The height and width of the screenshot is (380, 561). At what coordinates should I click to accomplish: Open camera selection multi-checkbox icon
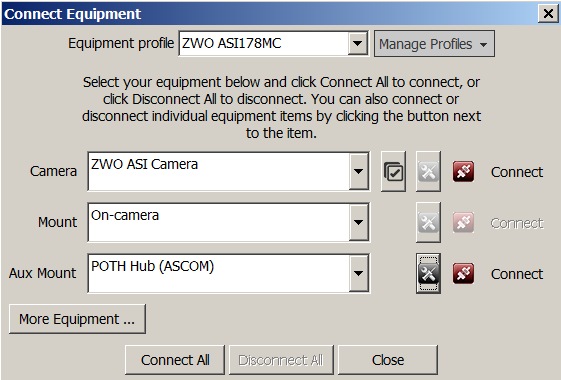[394, 171]
